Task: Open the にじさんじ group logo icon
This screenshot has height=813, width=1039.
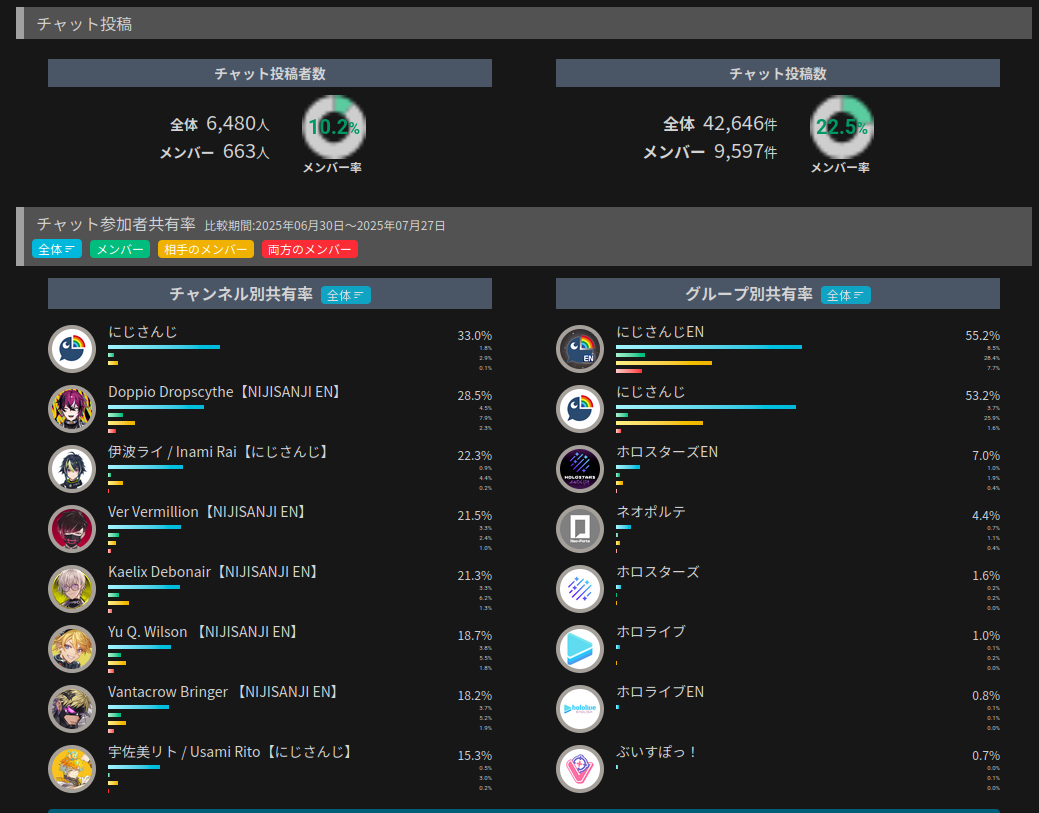Action: click(580, 409)
